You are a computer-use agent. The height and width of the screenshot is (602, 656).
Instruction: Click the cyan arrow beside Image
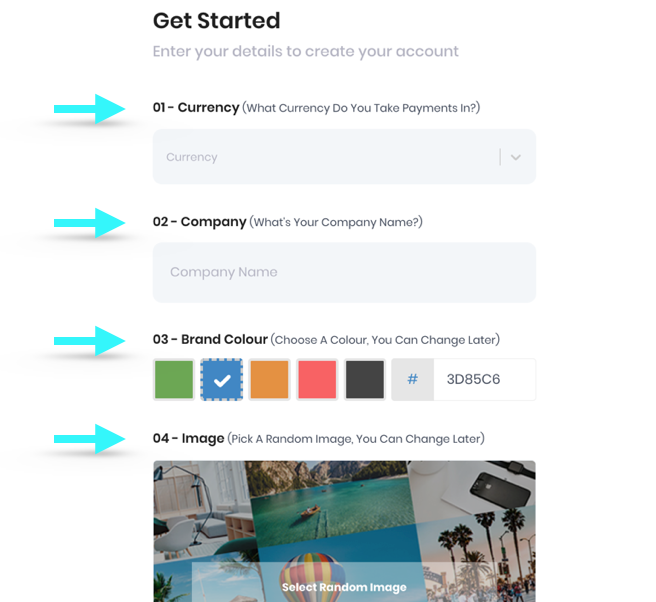(x=90, y=439)
